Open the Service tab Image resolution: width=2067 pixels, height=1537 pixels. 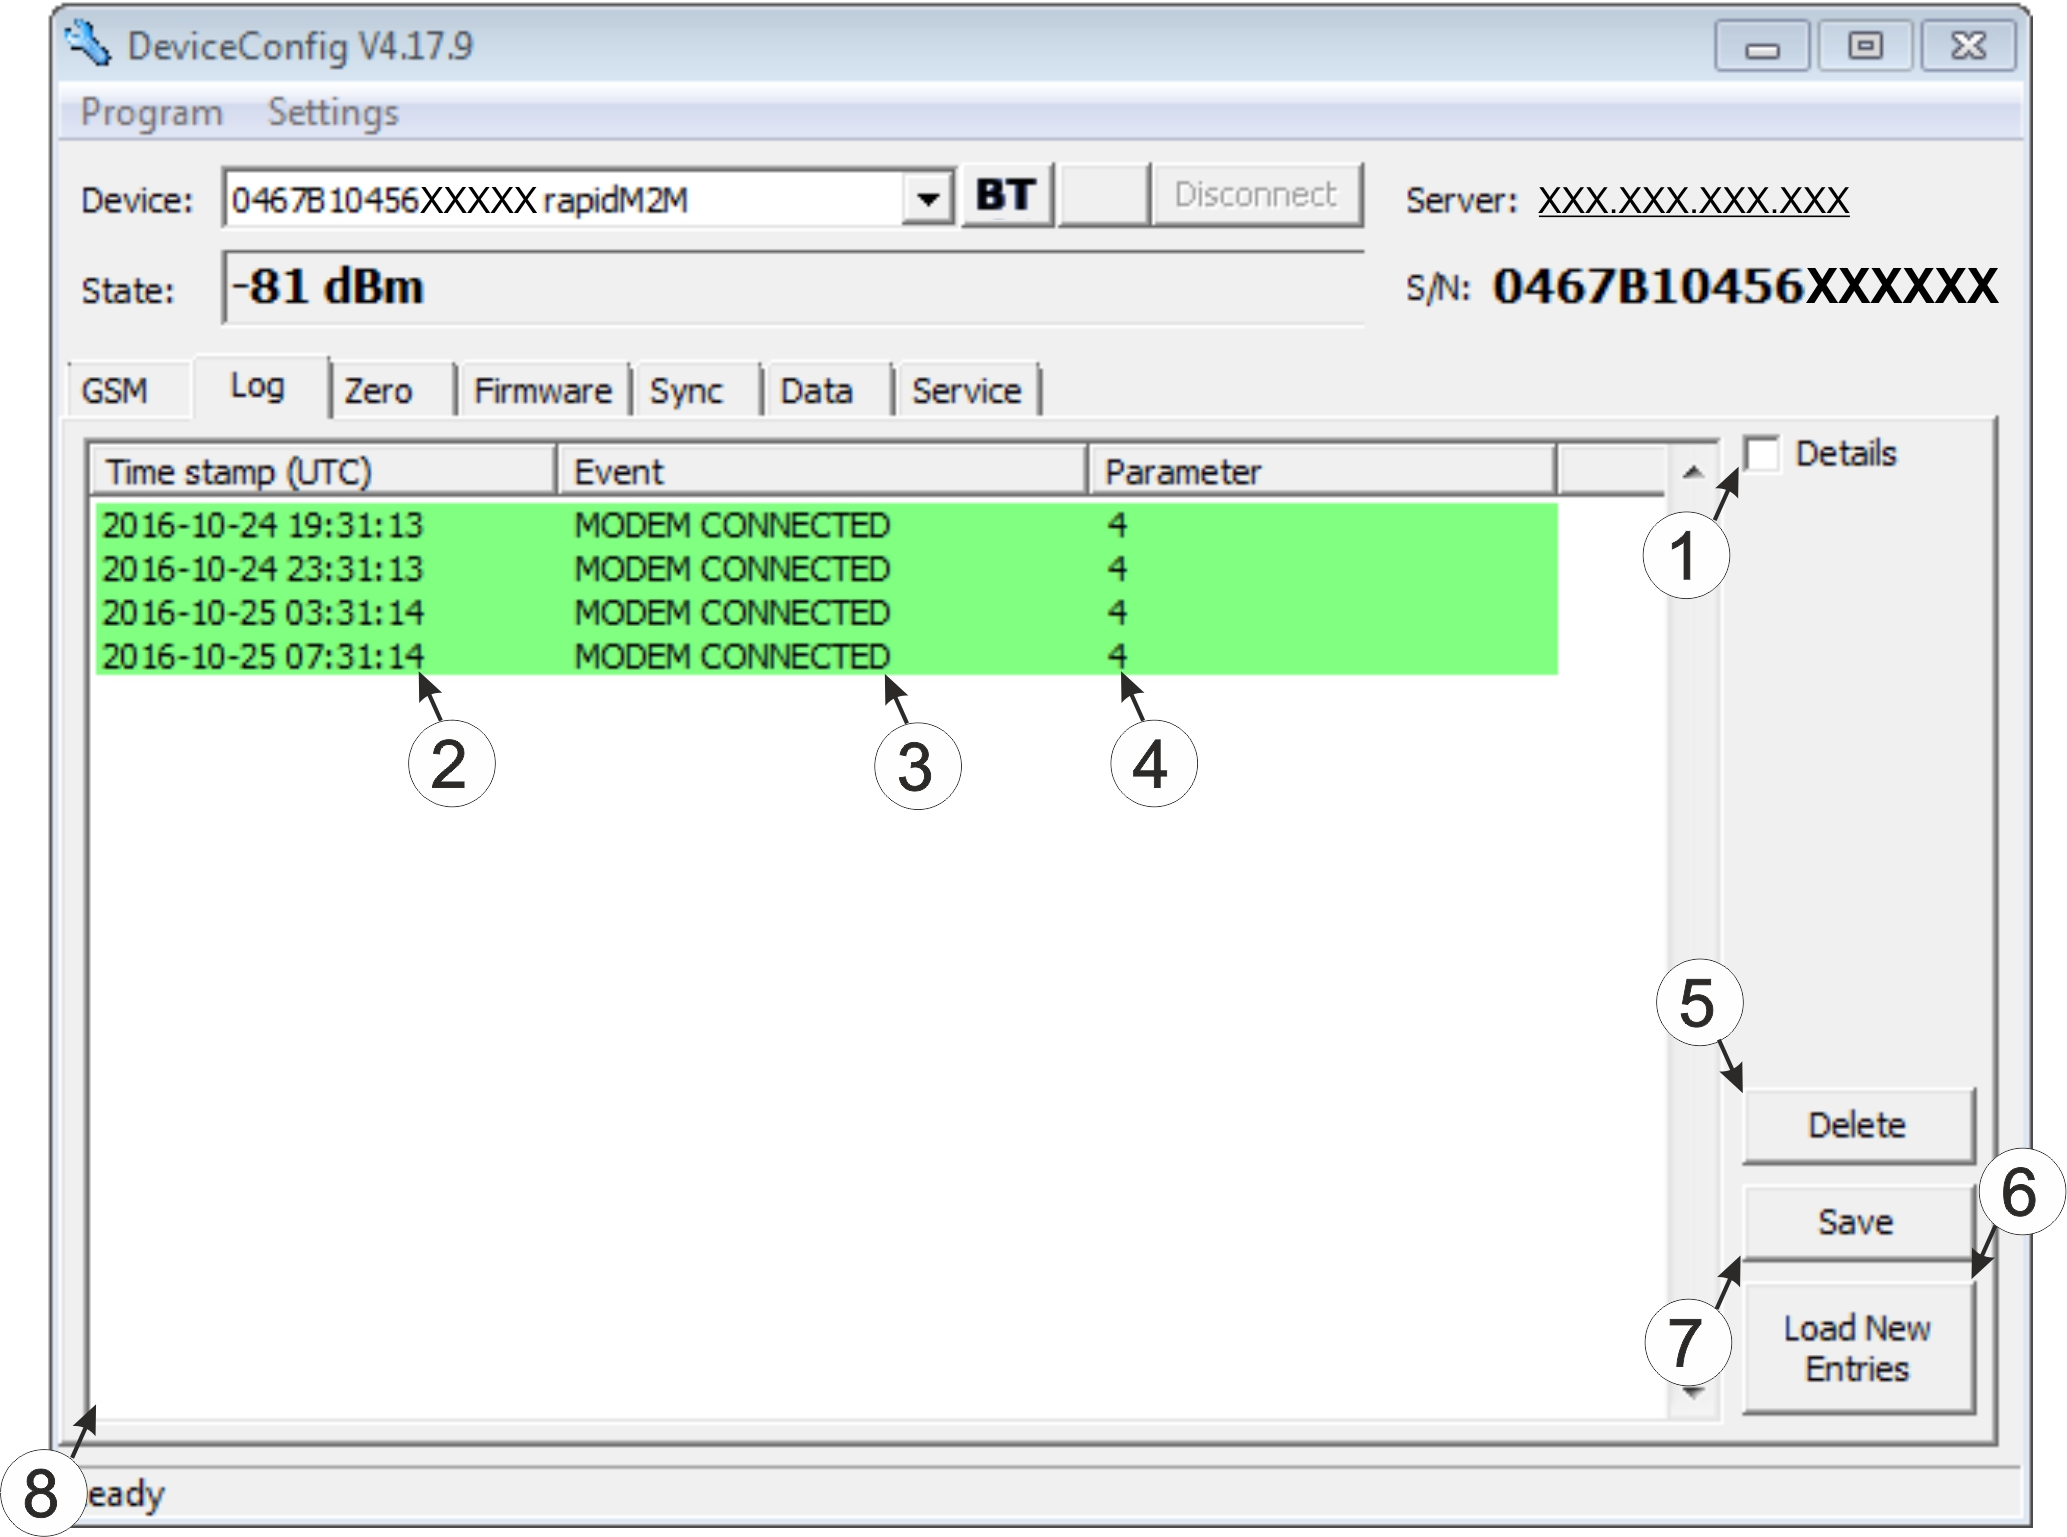pos(966,391)
